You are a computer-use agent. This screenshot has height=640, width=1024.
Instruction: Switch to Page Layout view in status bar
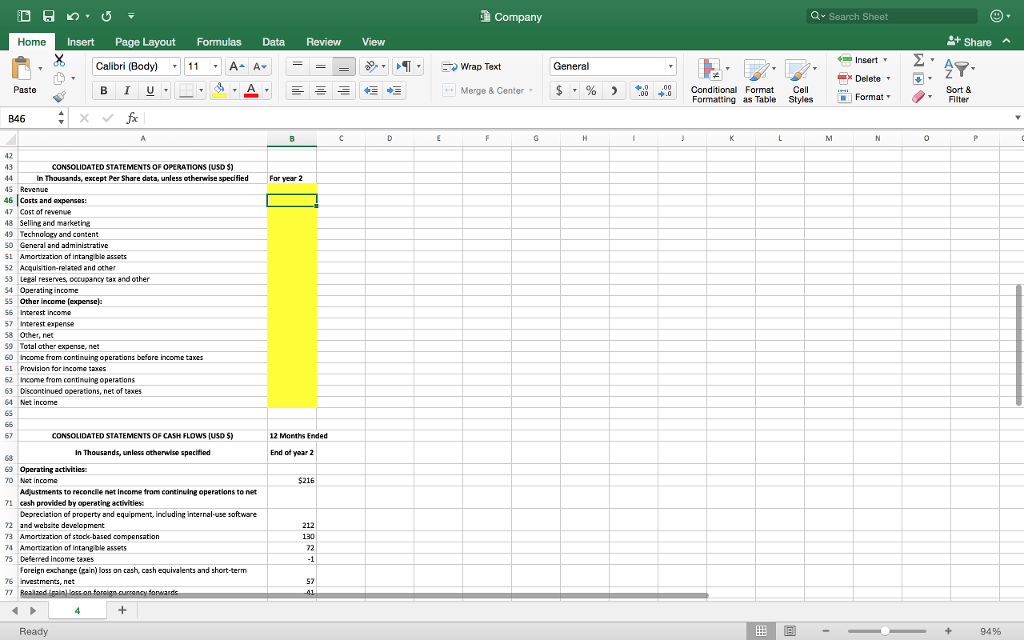pos(790,631)
